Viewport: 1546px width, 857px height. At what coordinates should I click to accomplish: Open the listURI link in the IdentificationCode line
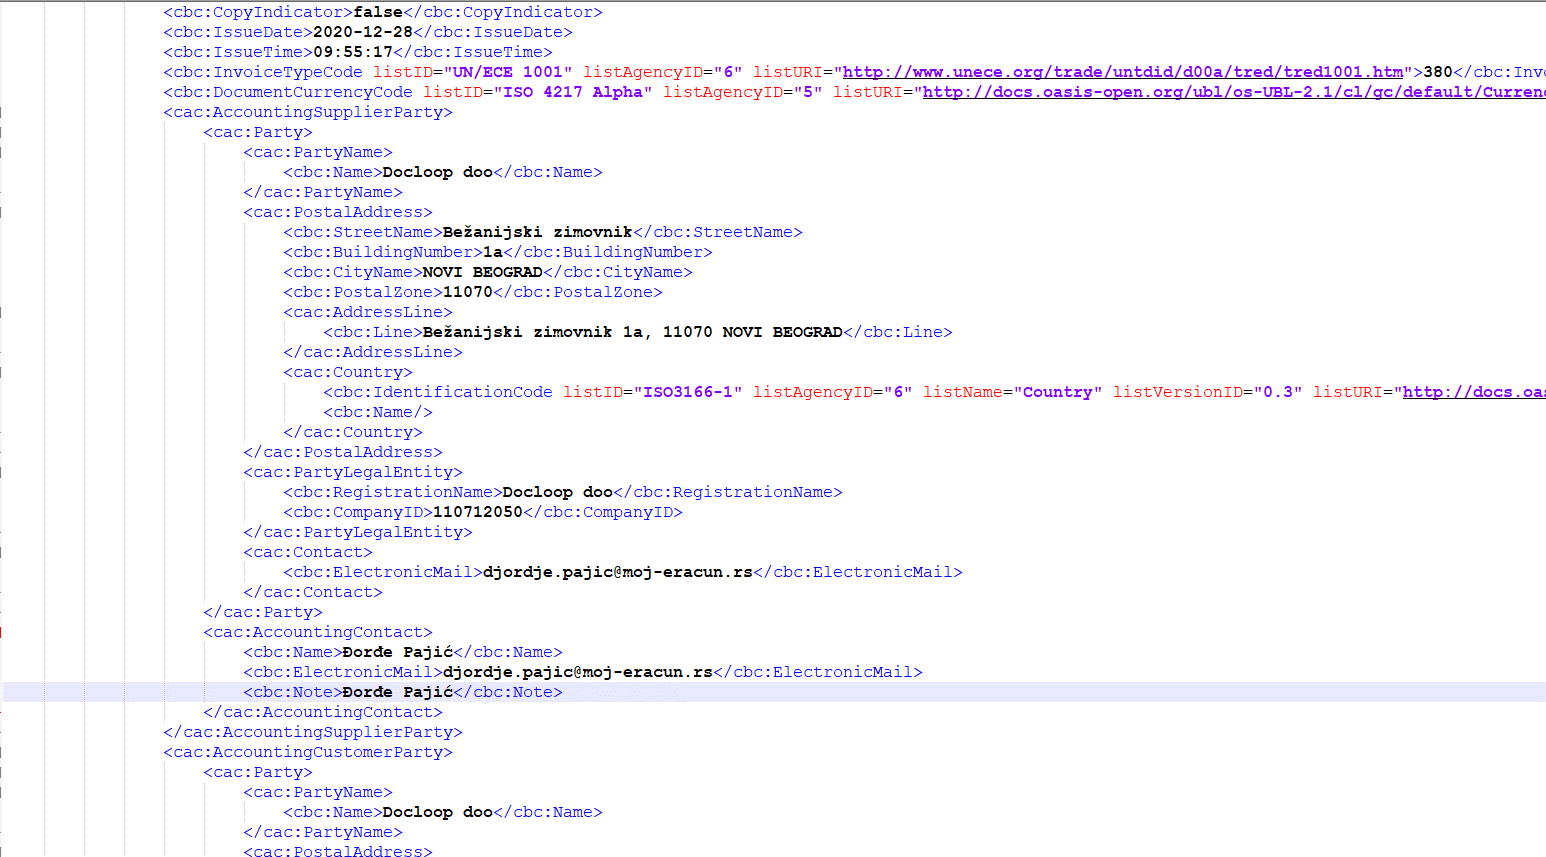click(1474, 392)
